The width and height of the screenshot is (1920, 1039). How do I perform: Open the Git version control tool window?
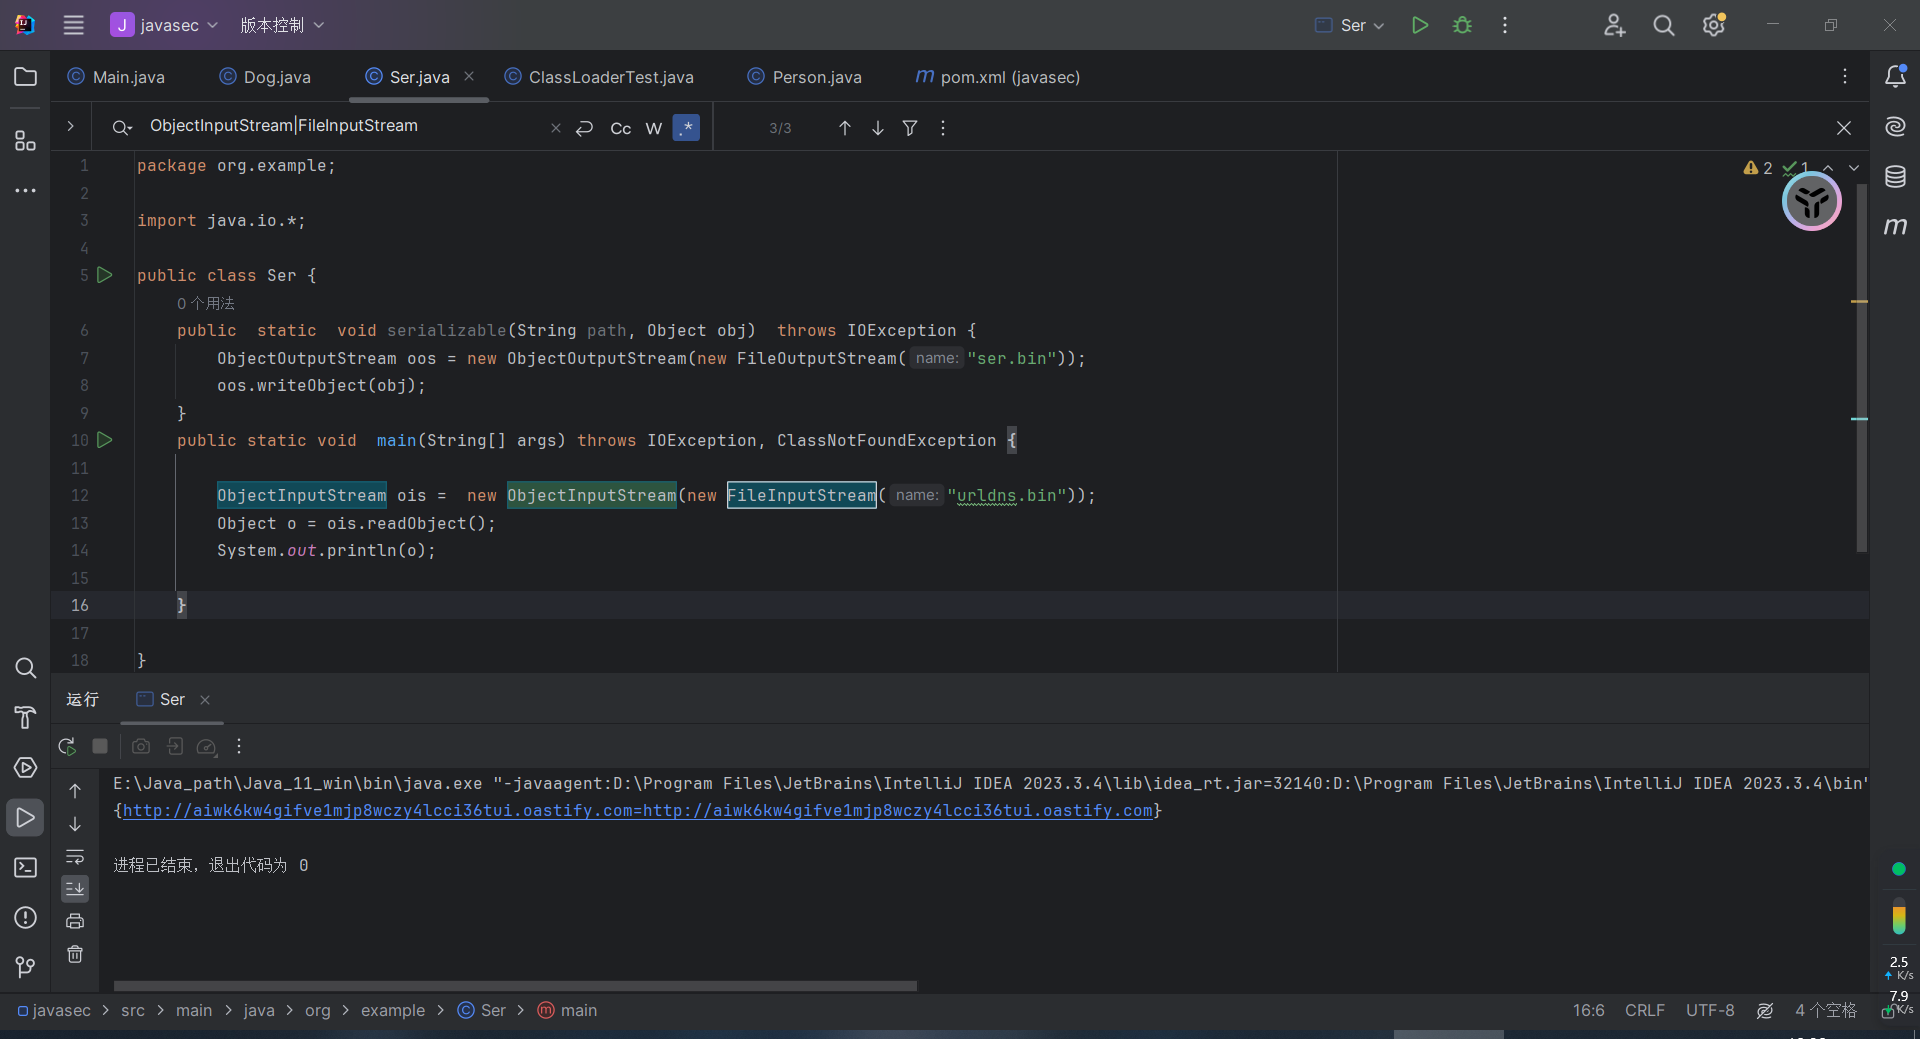[25, 966]
